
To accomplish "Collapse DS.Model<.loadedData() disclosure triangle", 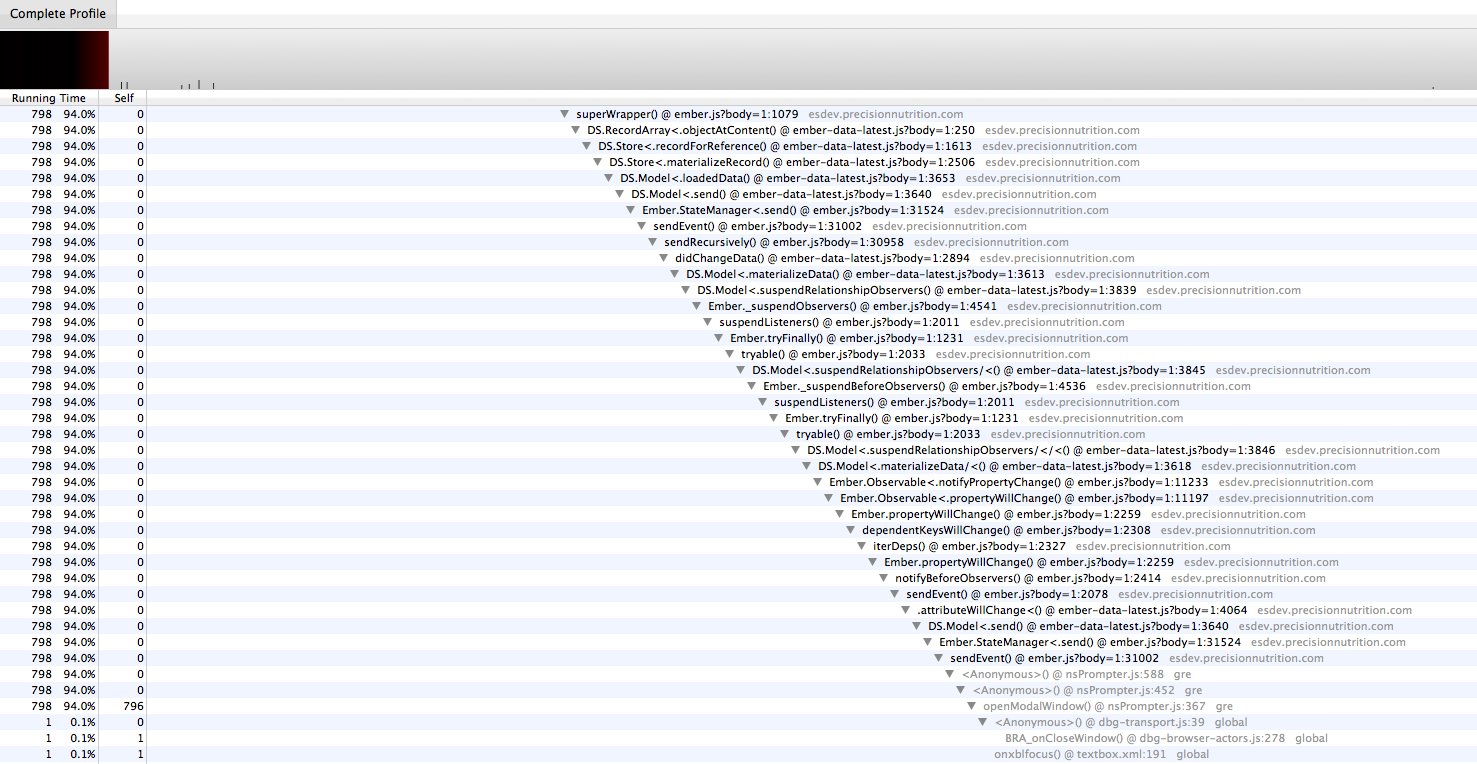I will click(609, 178).
